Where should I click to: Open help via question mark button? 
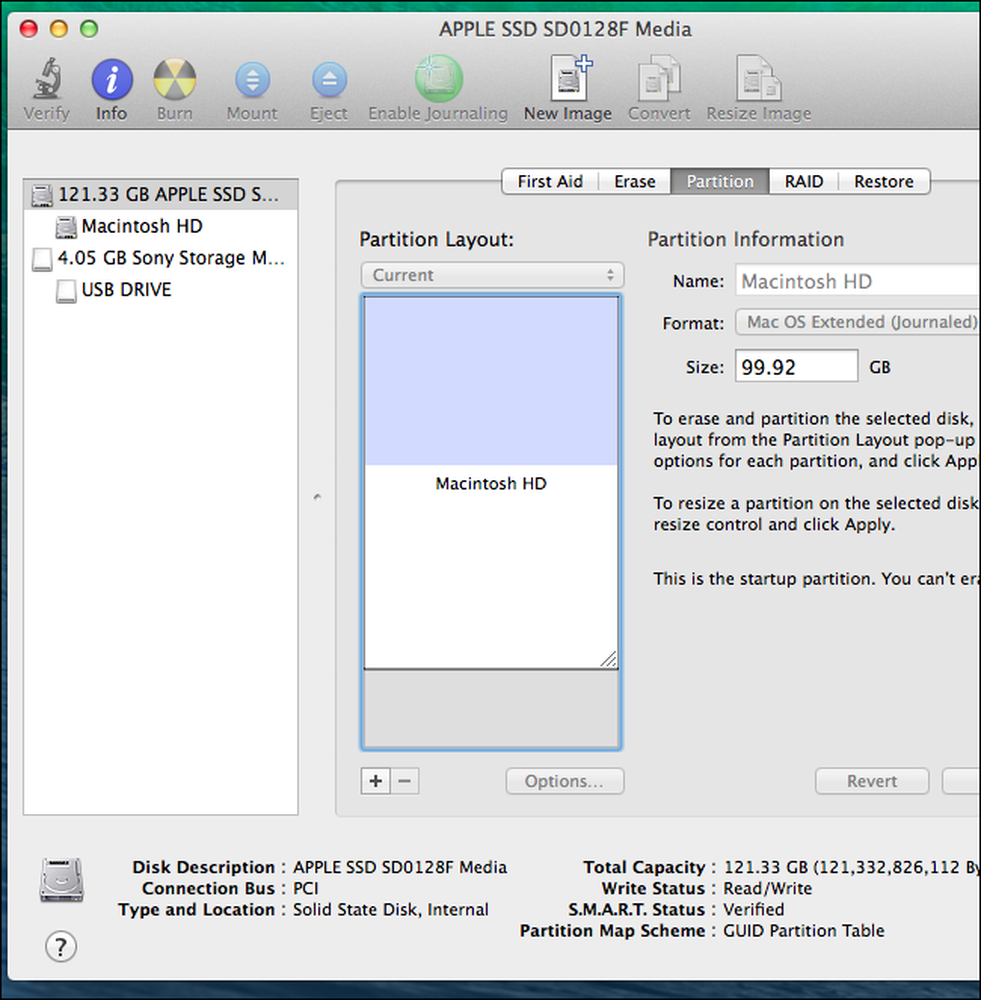61,947
